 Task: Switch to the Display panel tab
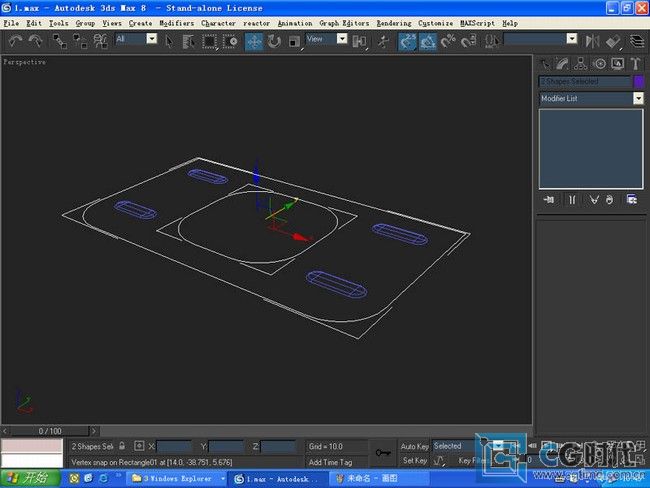pos(618,63)
